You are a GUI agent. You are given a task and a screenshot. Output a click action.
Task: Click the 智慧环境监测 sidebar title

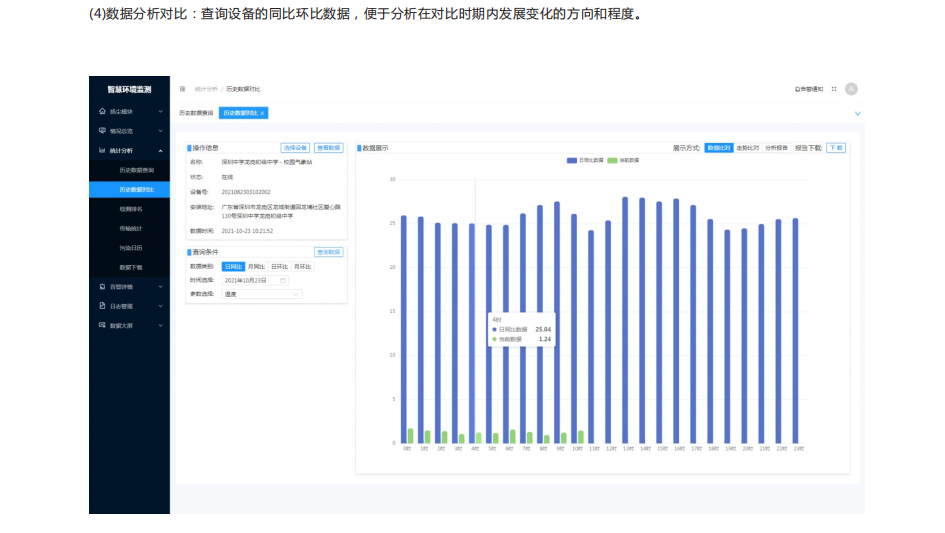pyautogui.click(x=129, y=89)
